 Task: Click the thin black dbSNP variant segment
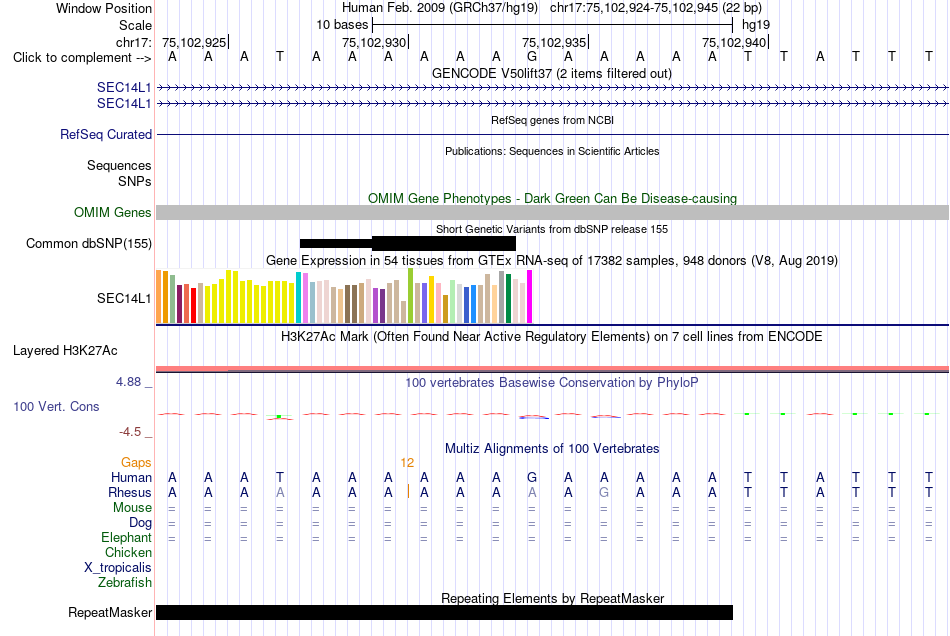[x=336, y=243]
